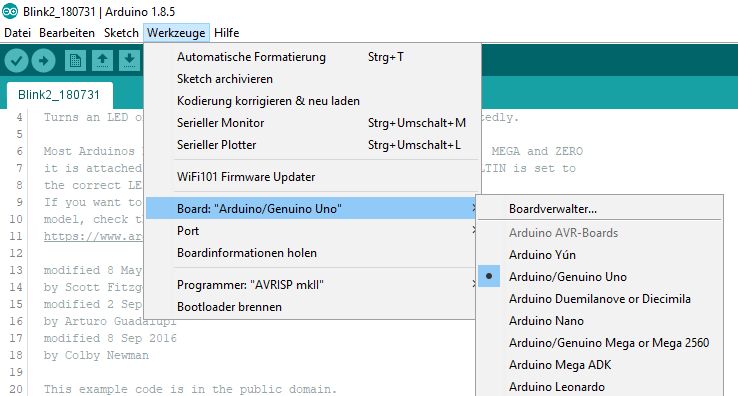Click line number 12 in gutter
738x396 pixels.
click(16, 253)
